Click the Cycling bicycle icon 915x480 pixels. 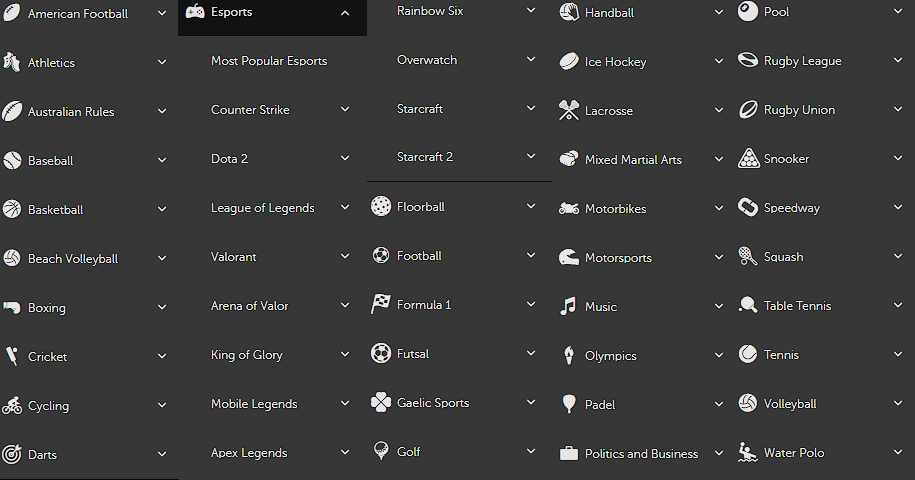coord(12,405)
